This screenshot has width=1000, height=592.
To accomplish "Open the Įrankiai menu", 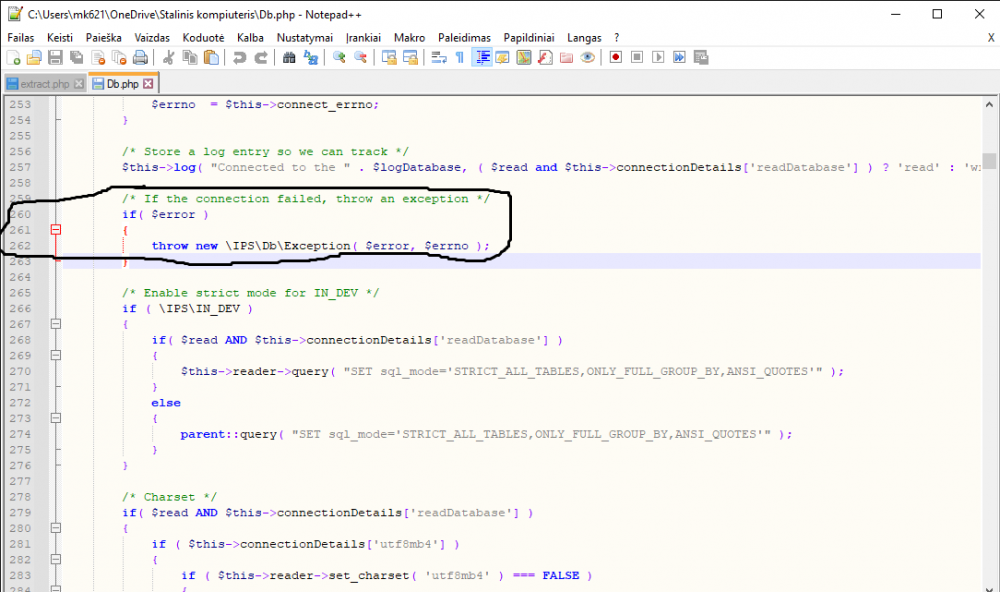I will tap(364, 38).
